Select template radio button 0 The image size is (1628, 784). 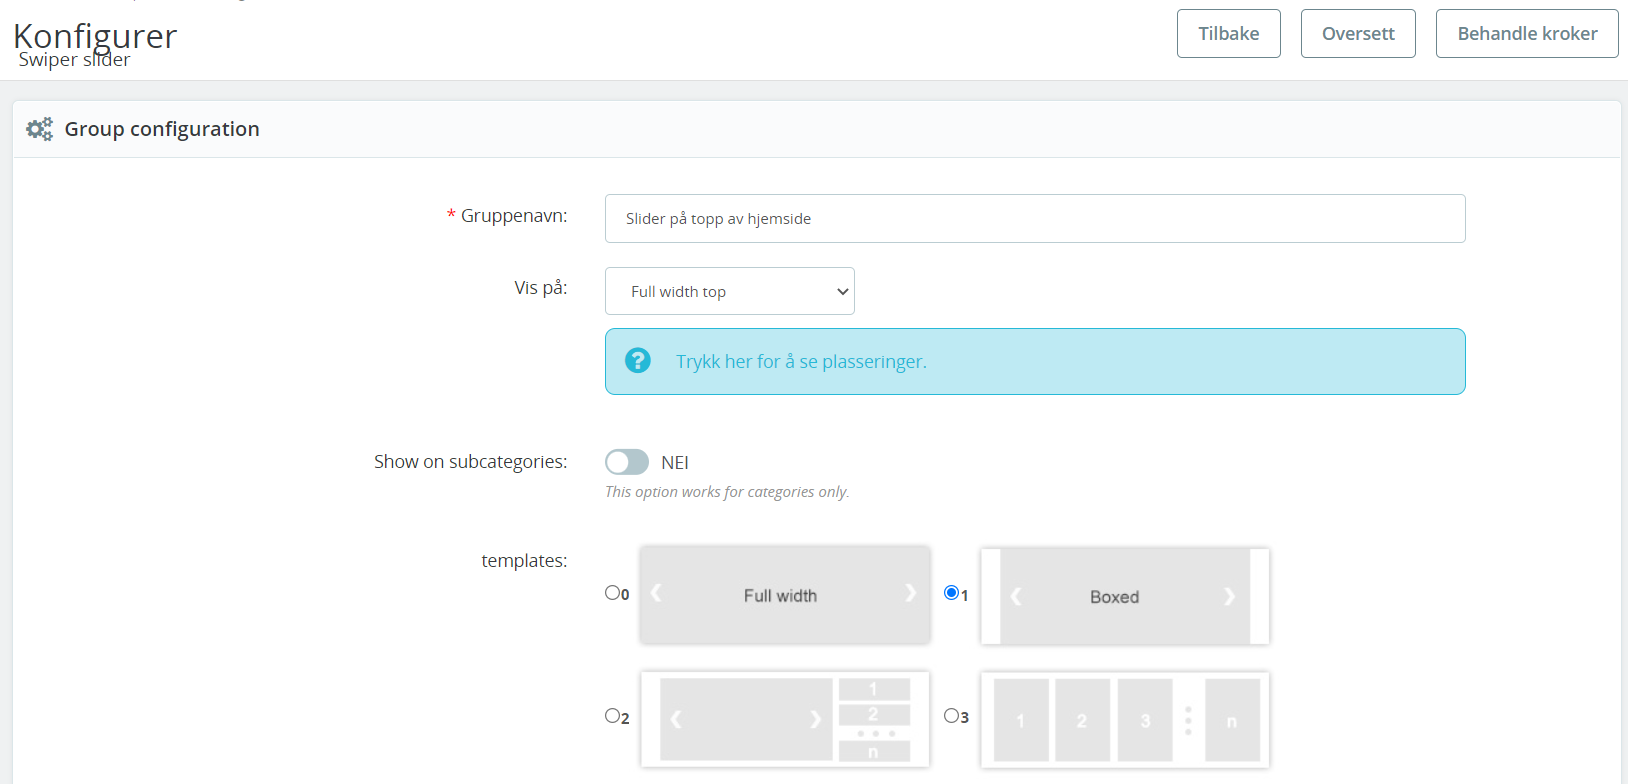point(612,593)
